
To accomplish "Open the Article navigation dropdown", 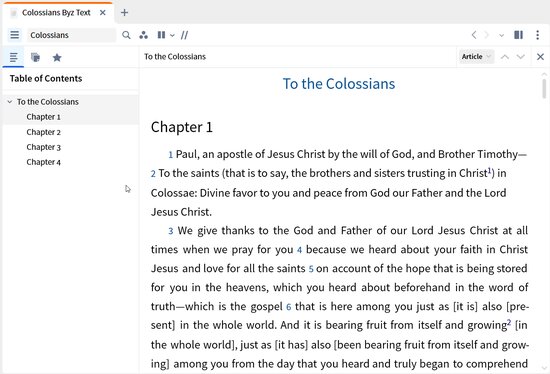I will click(x=476, y=56).
